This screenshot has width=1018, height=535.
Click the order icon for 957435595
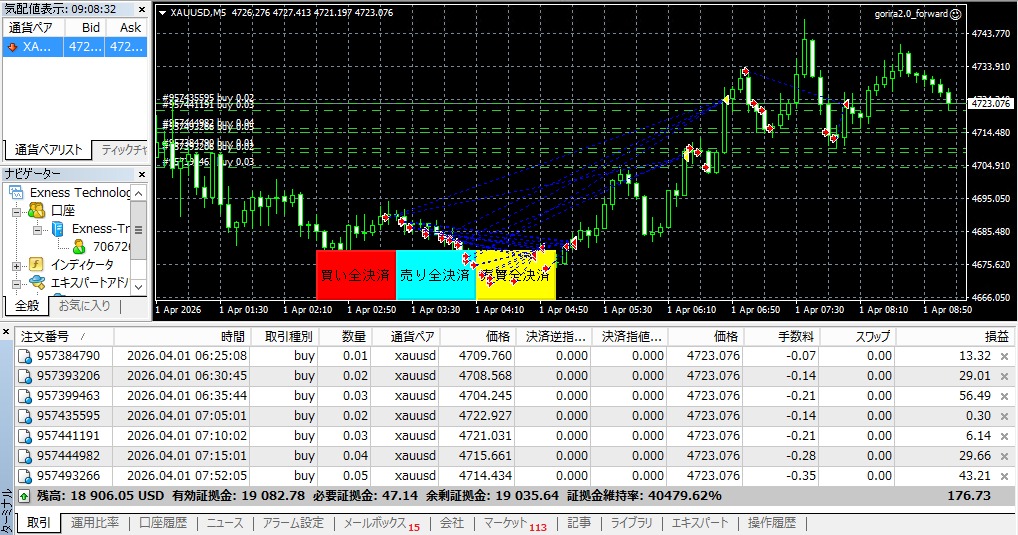click(x=25, y=416)
